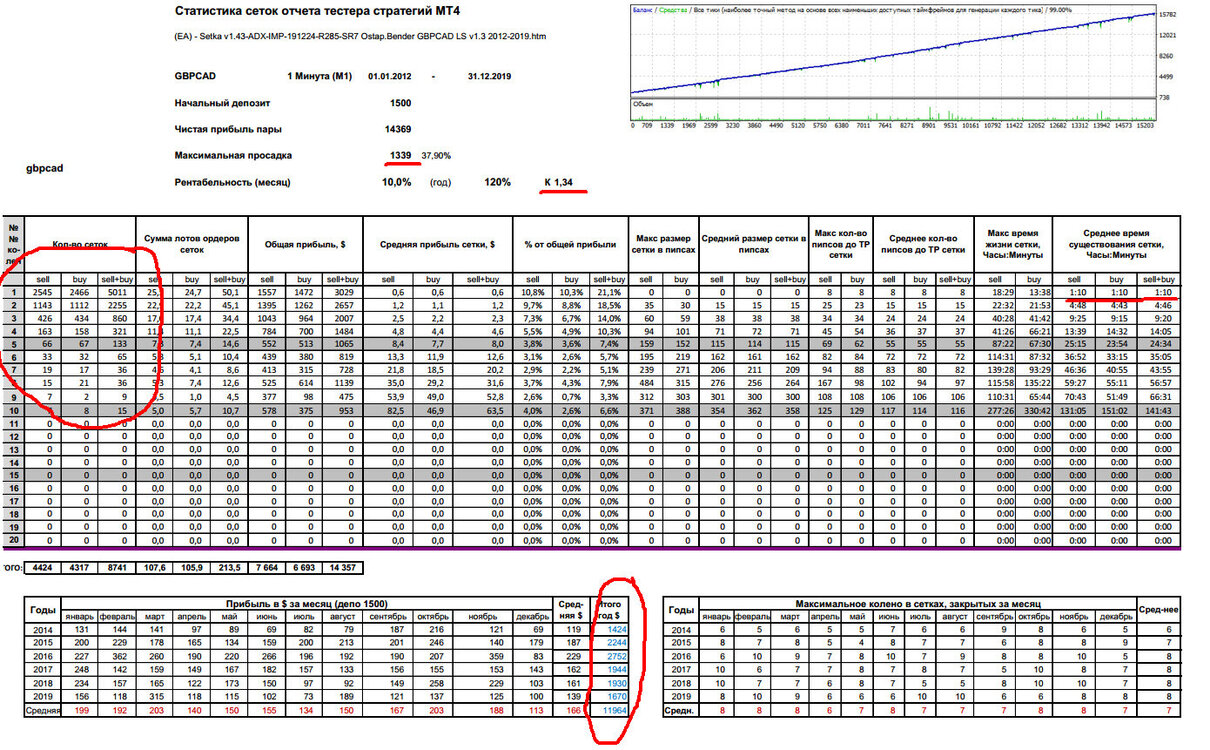Click the 'Макс размер сетки в пипсах' header
This screenshot has width=1210, height=750.
click(x=664, y=243)
